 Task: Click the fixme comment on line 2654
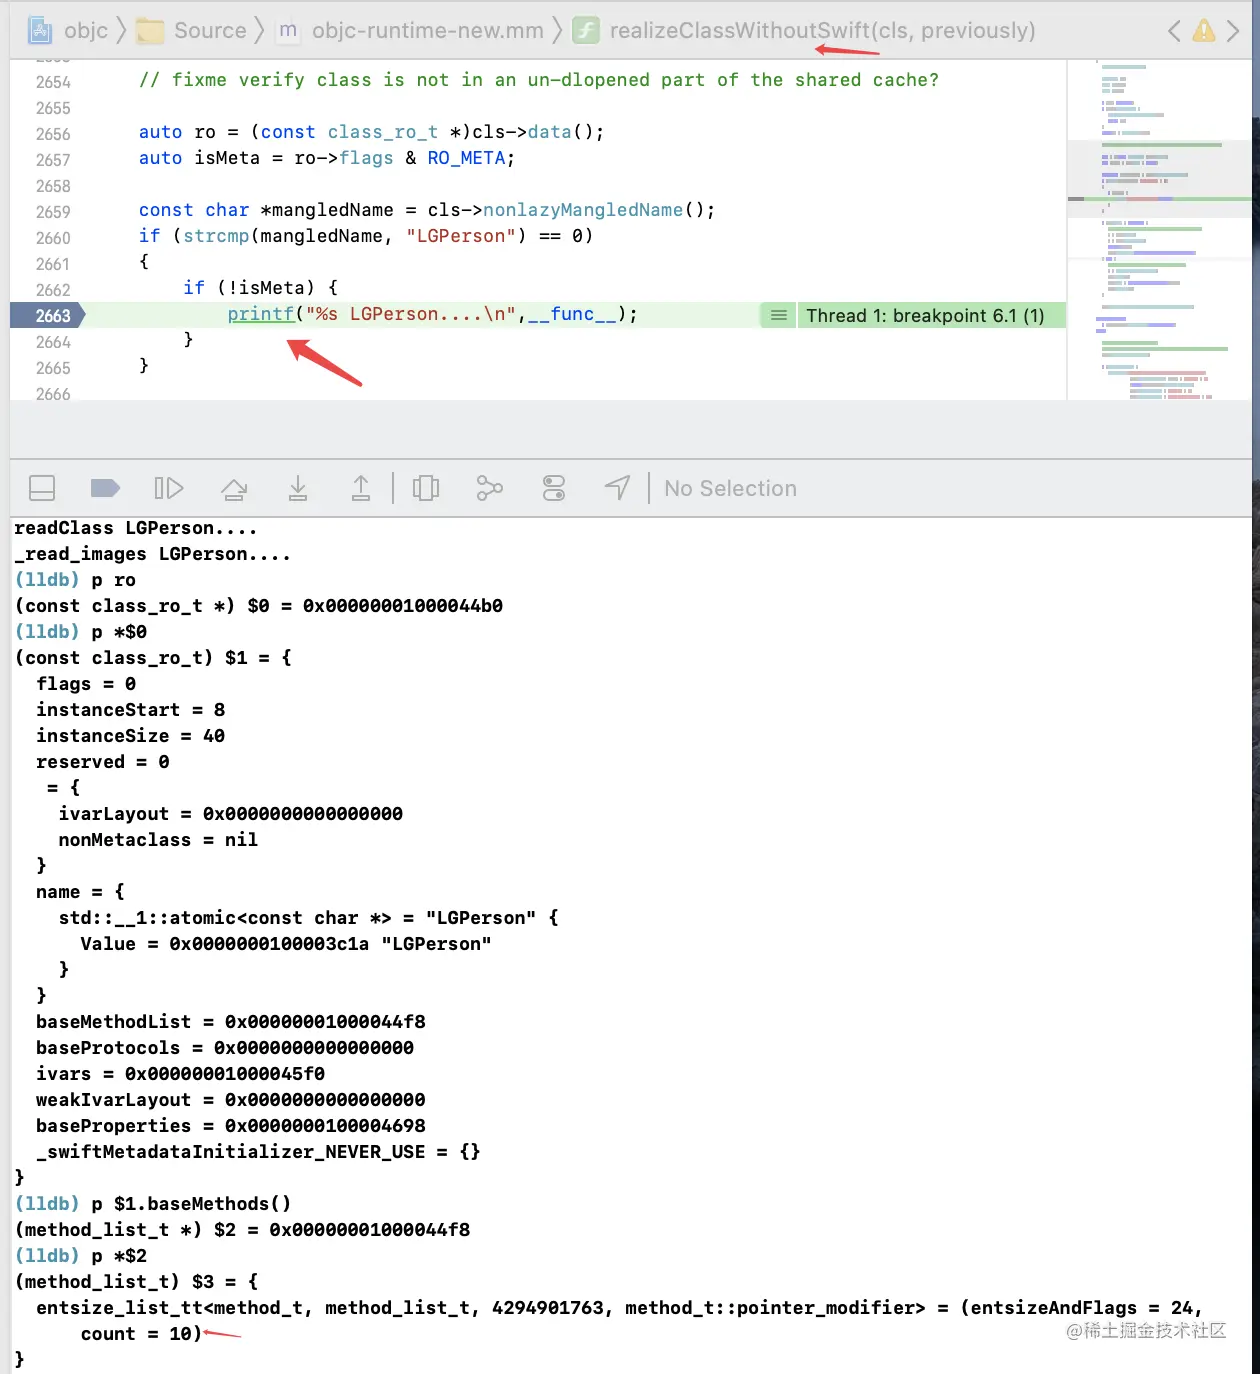(x=539, y=80)
